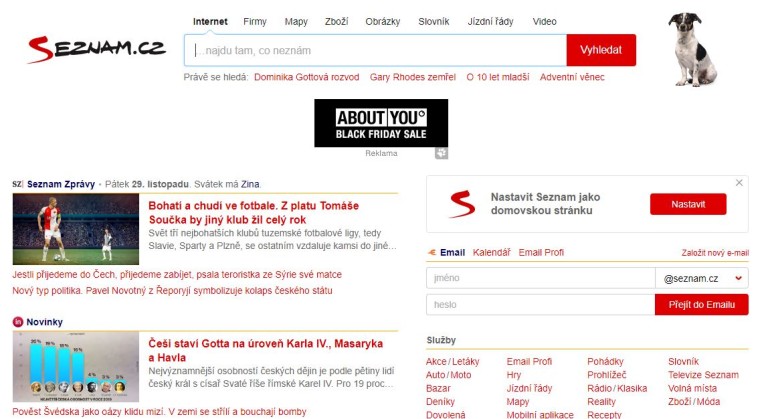Select the Obrázky search tab
This screenshot has height=419, width=768.
[380, 21]
